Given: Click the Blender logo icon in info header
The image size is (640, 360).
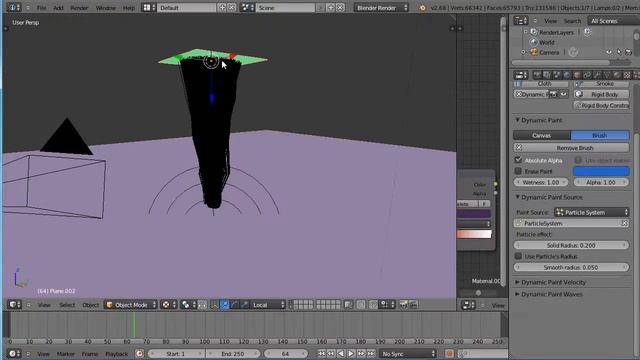Looking at the screenshot, I should tap(422, 8).
